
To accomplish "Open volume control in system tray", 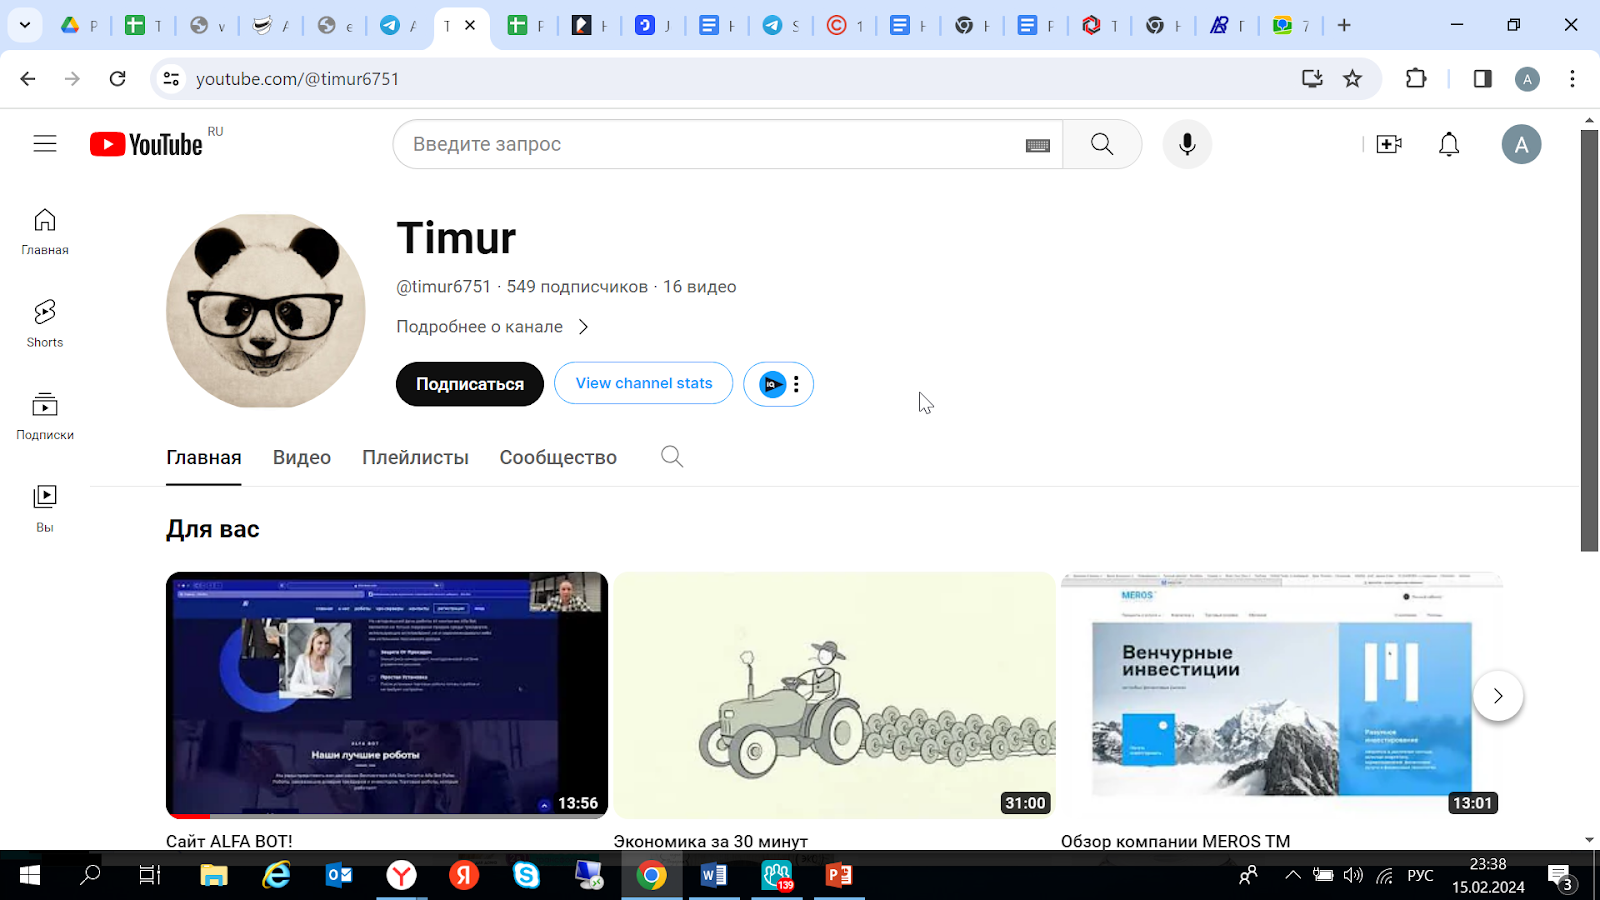I will (x=1353, y=876).
